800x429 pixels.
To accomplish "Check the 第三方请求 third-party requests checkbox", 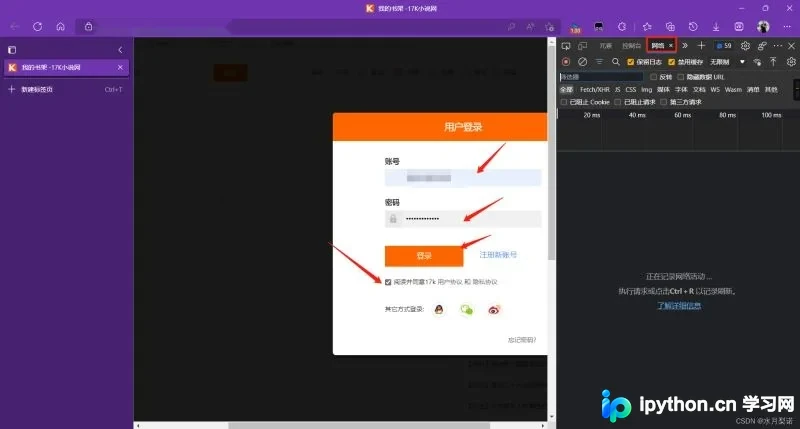I will 664,102.
